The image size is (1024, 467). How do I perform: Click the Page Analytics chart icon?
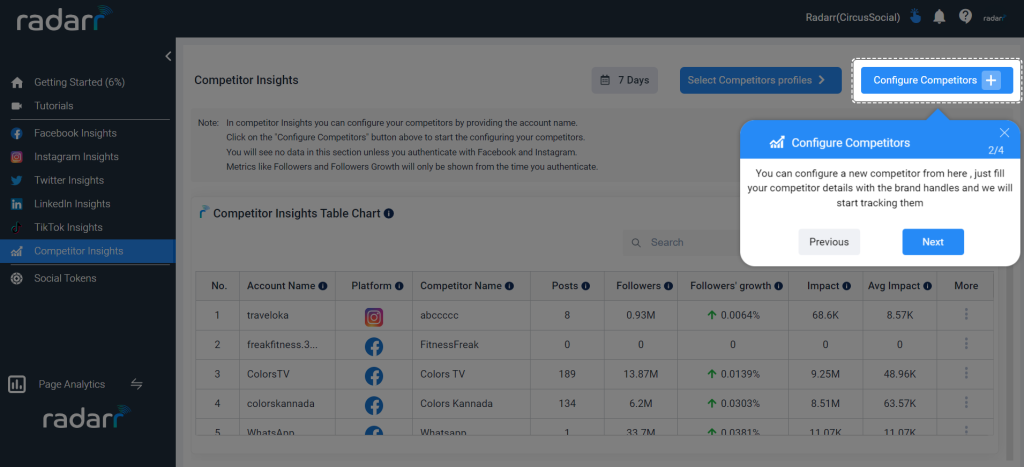coord(17,384)
